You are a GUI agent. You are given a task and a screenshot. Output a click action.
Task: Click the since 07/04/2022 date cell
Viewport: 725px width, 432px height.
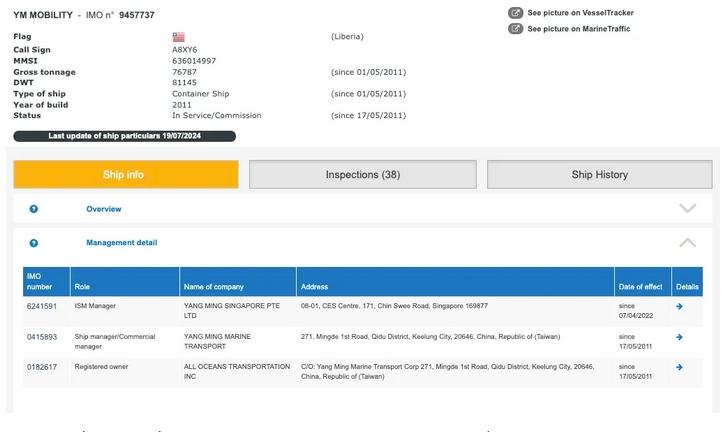636,311
